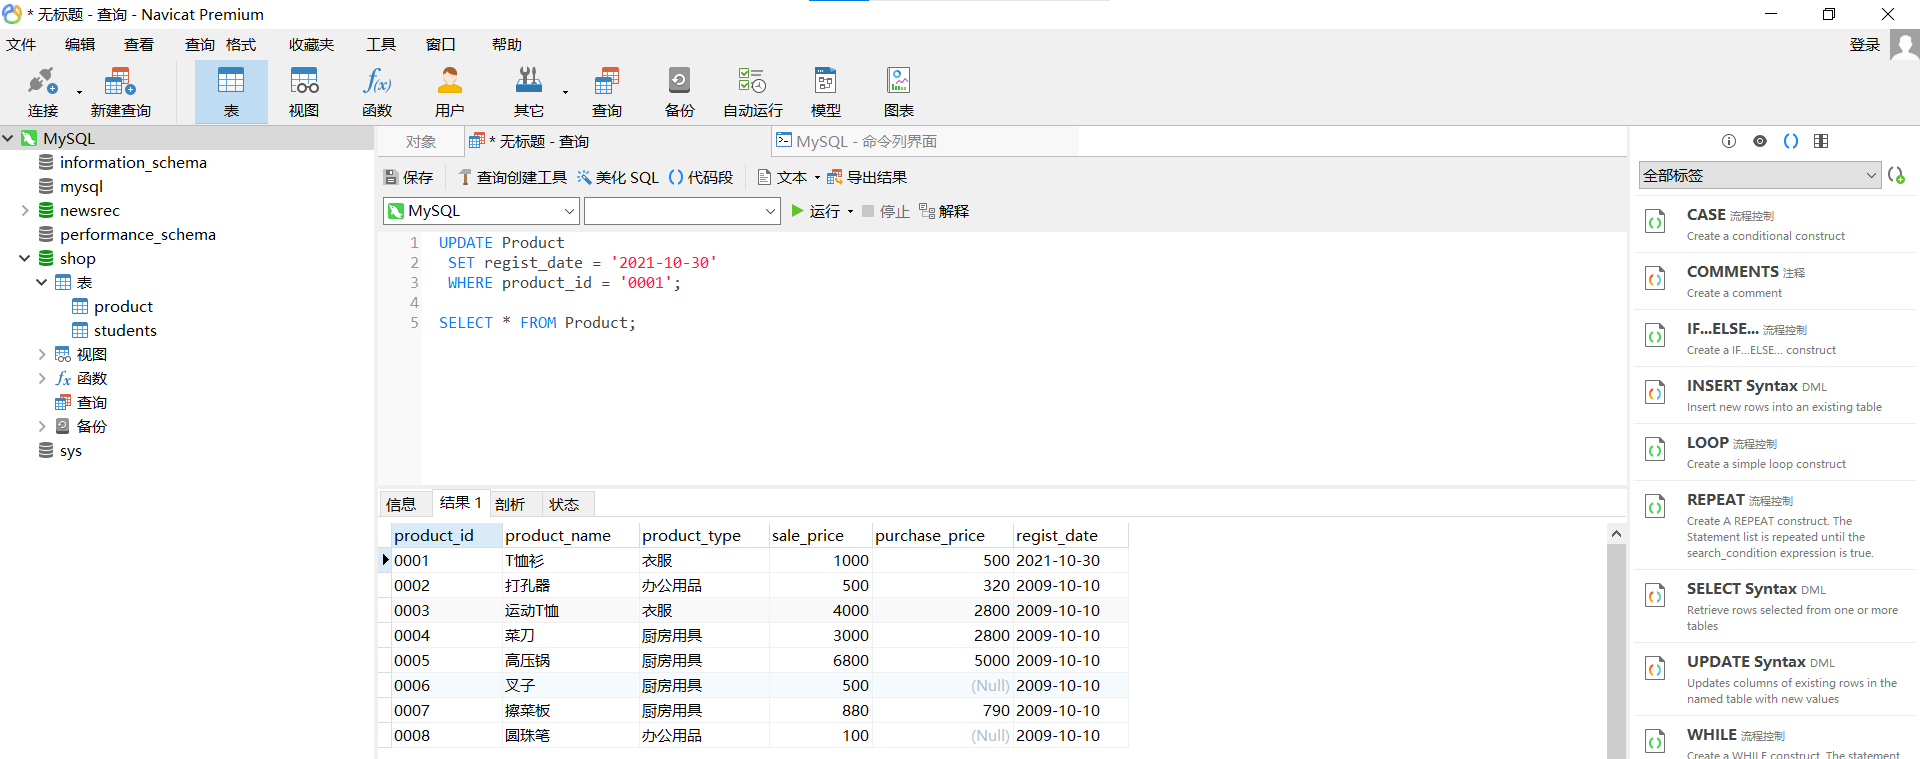Image resolution: width=1920 pixels, height=759 pixels.
Task: Click the results scrollbar up arrow
Action: click(x=1616, y=534)
